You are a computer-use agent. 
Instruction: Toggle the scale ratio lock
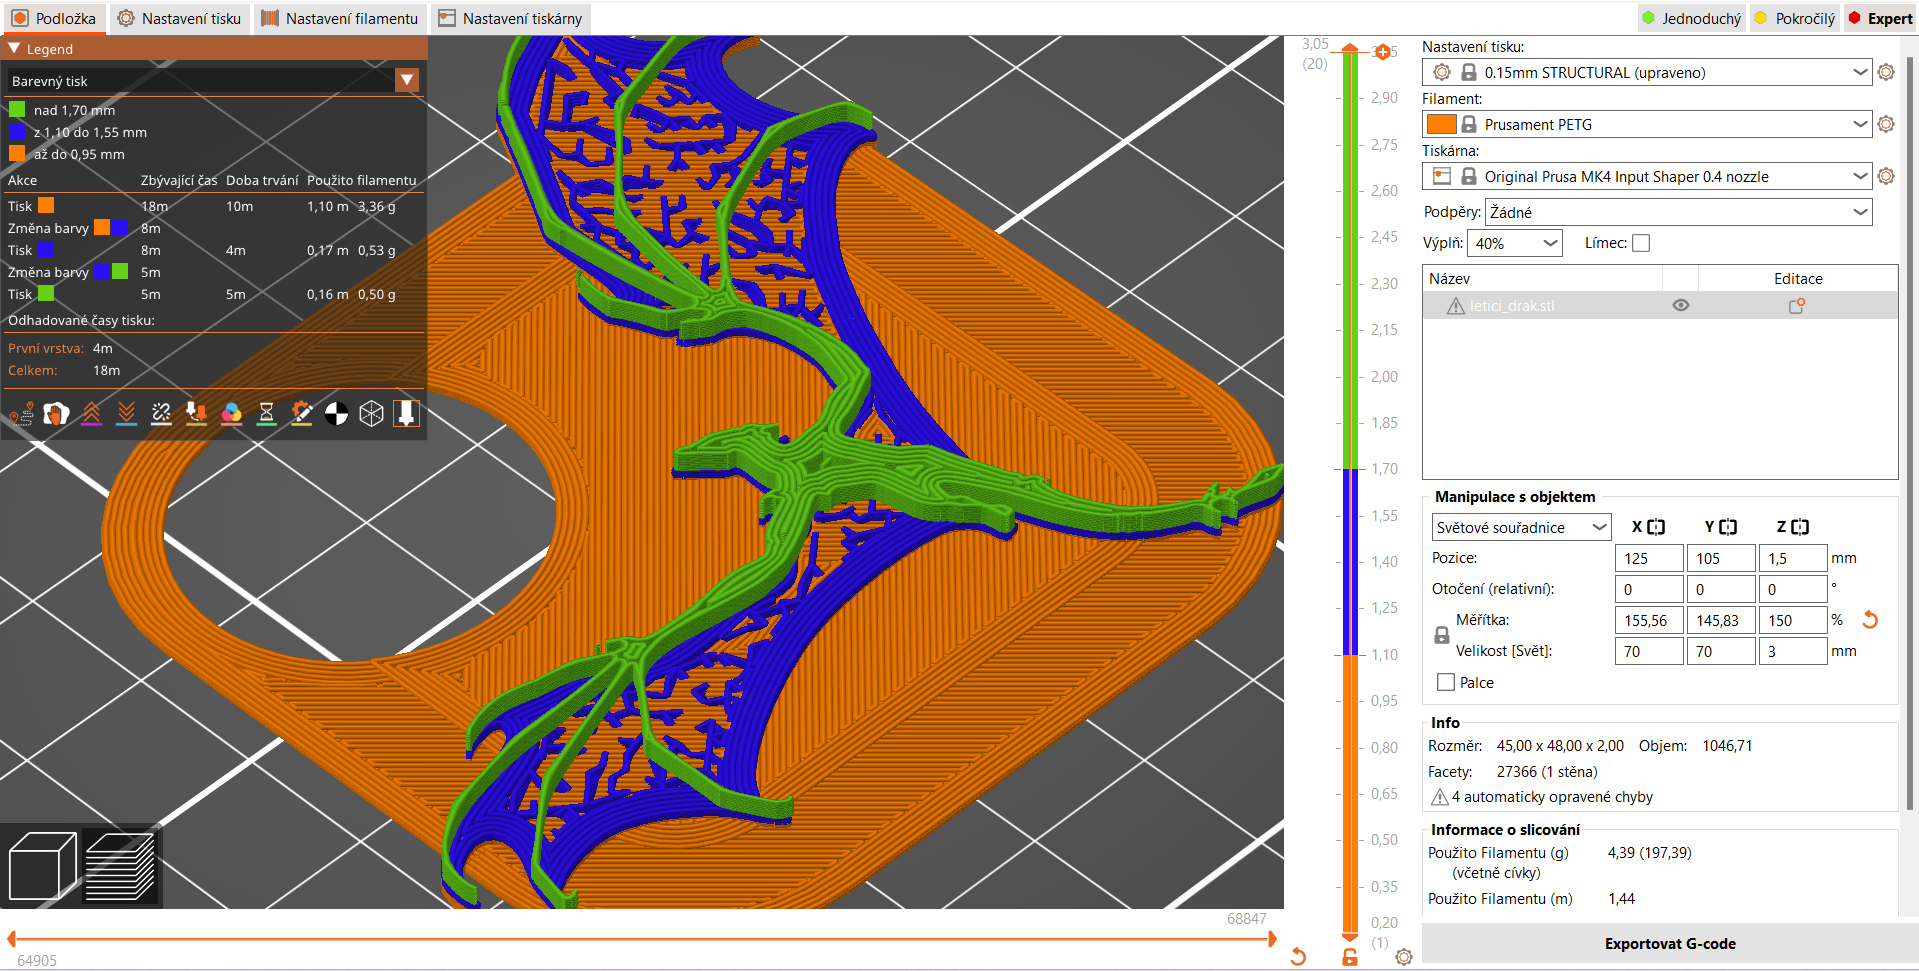(1441, 635)
